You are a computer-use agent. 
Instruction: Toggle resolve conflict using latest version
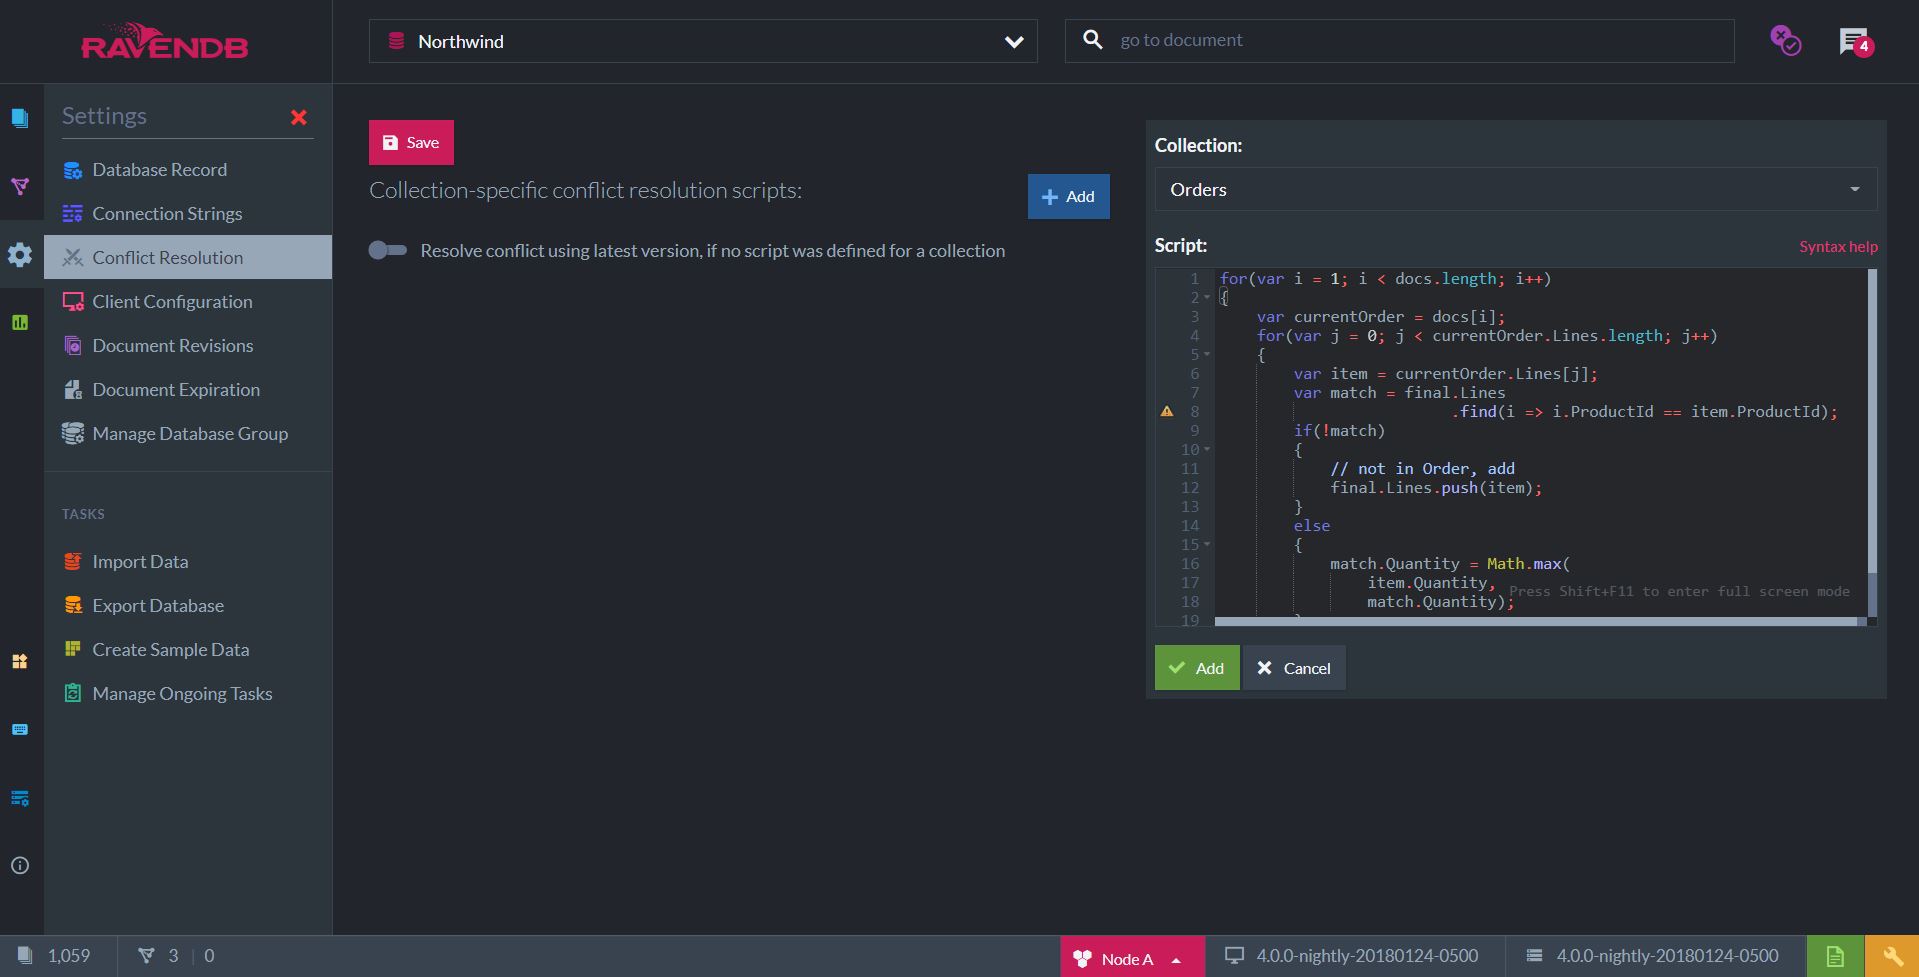point(388,250)
